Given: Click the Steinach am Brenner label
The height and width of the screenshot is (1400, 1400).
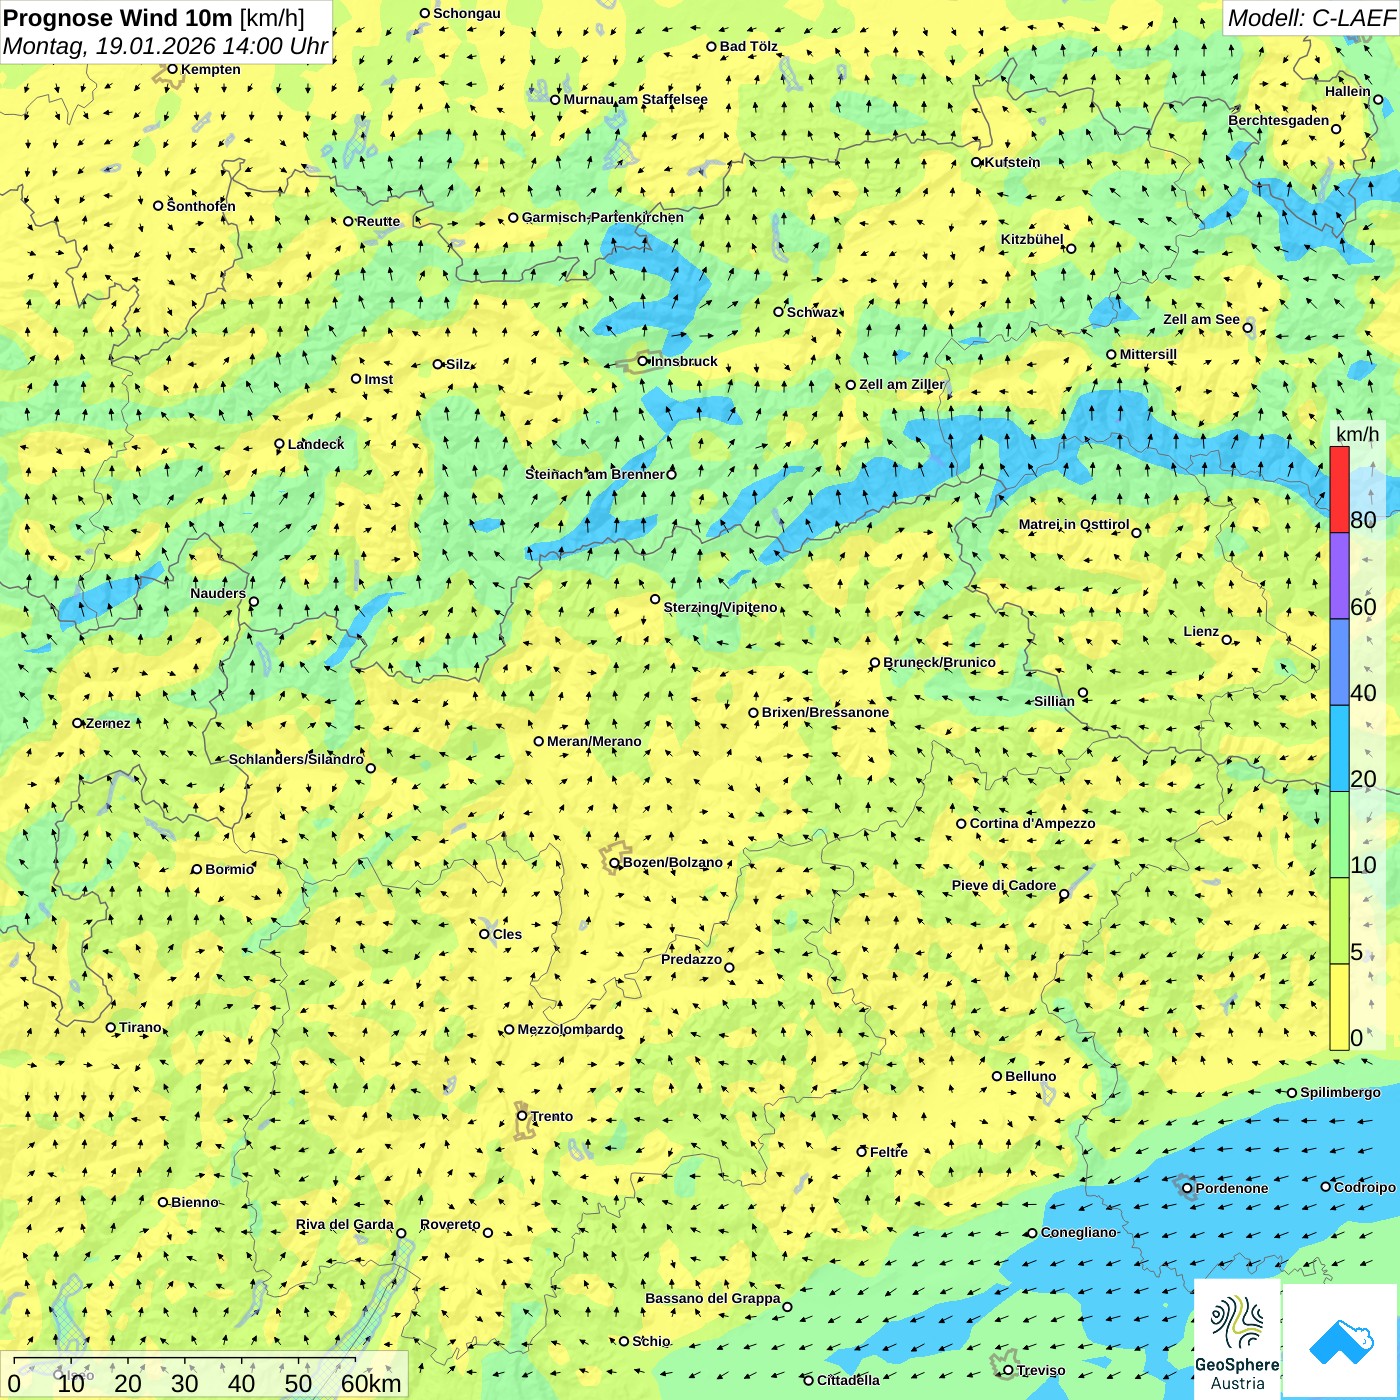Looking at the screenshot, I should coord(594,474).
